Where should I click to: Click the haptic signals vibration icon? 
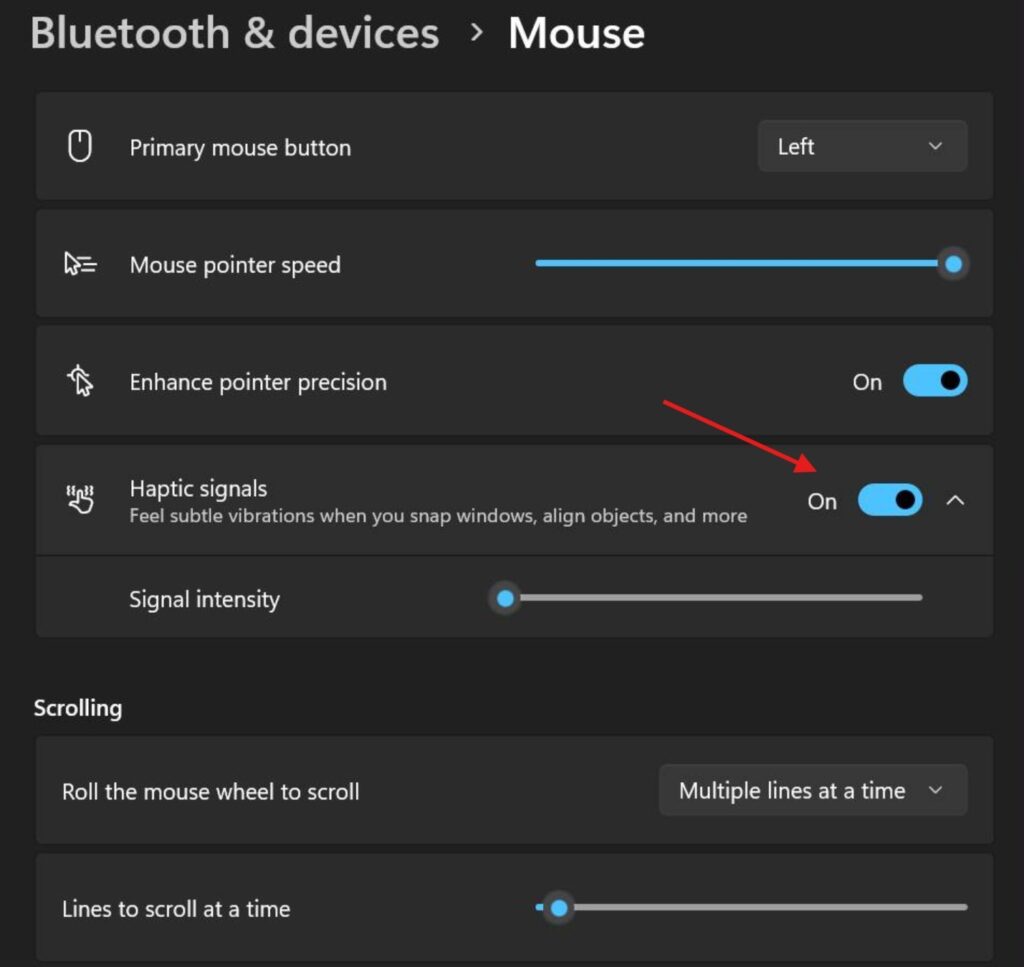coord(80,498)
